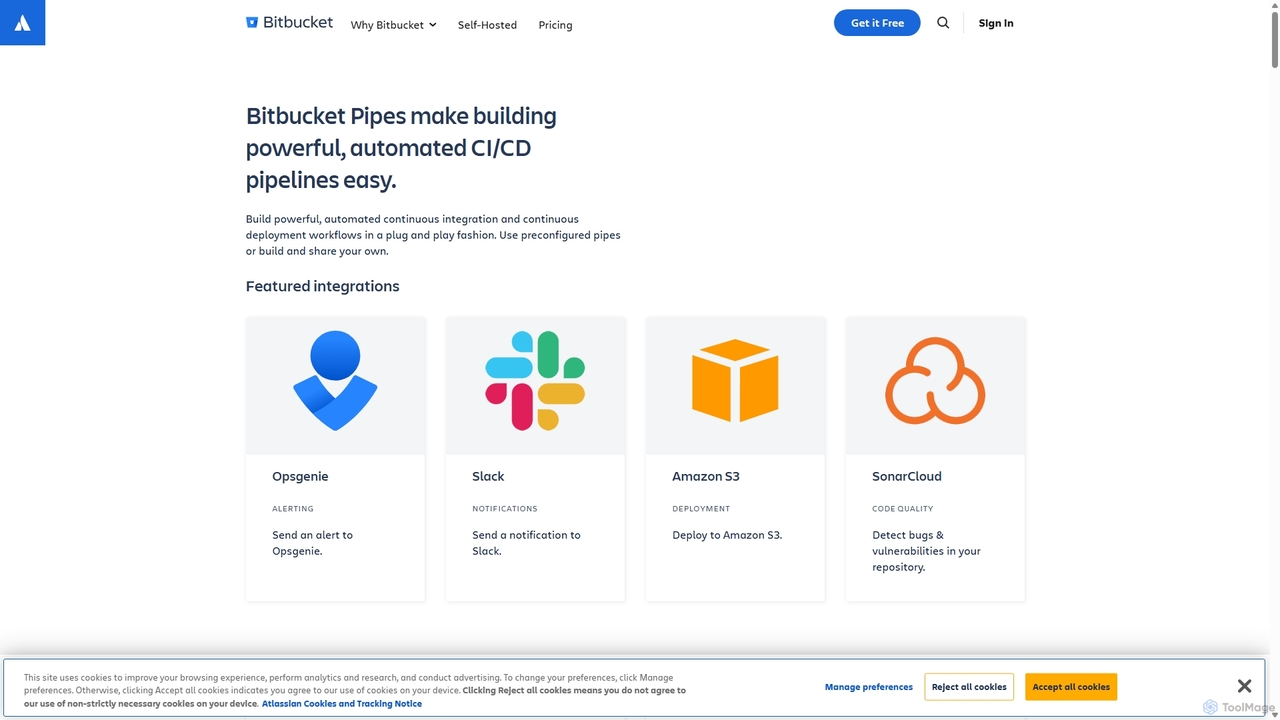This screenshot has height=720, width=1280.
Task: Click 'Detect bugs & vulnerabilities' description
Action: [x=926, y=551]
